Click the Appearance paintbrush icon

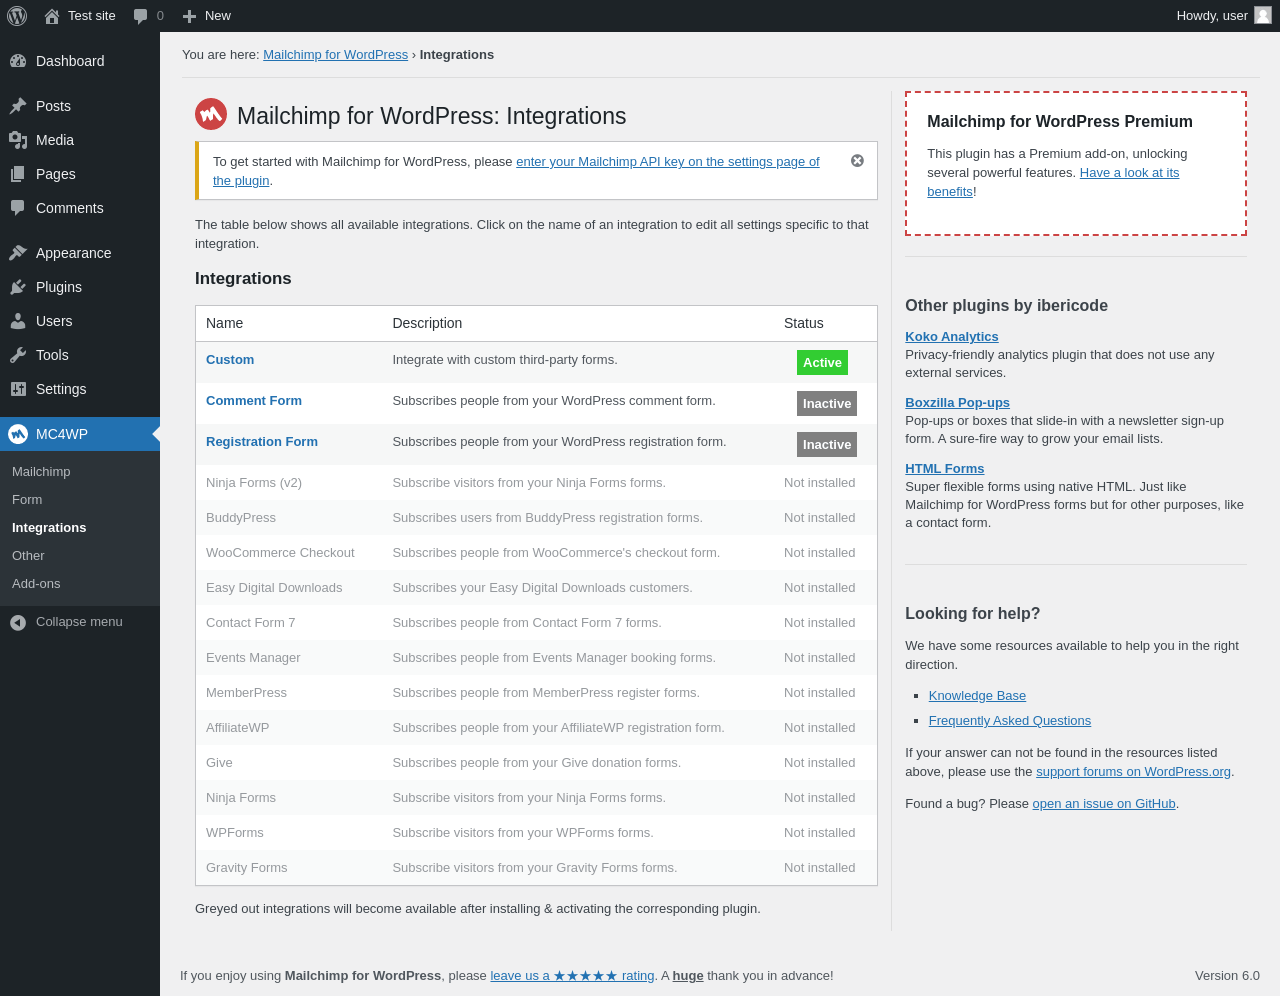(18, 253)
